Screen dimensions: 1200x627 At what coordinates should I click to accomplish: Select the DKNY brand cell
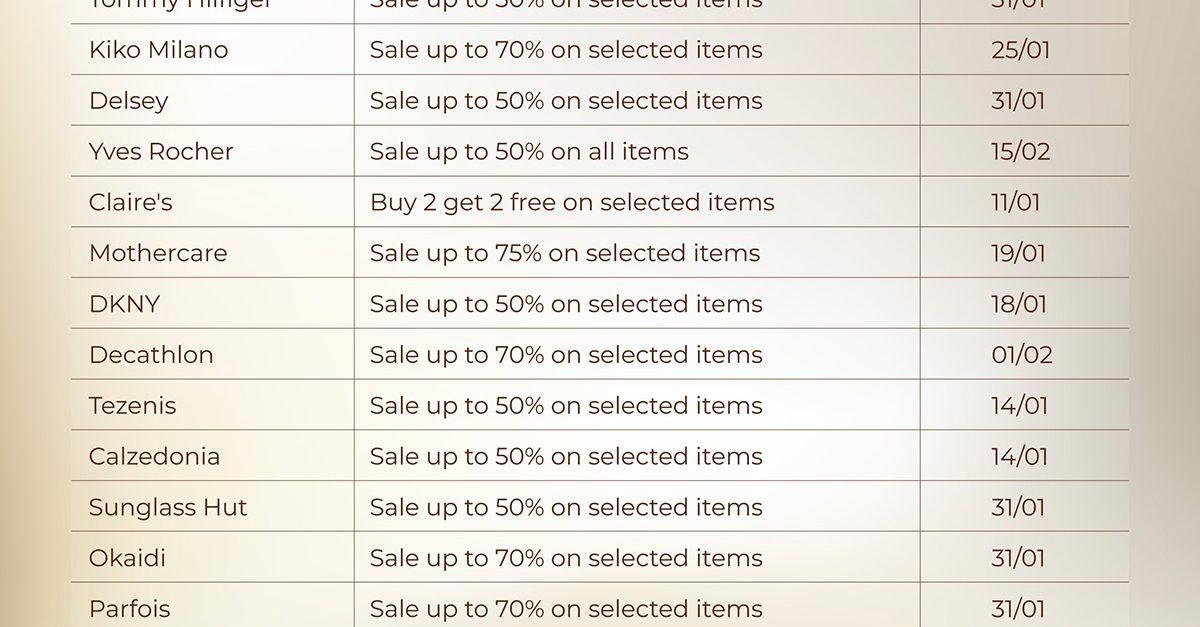click(124, 304)
